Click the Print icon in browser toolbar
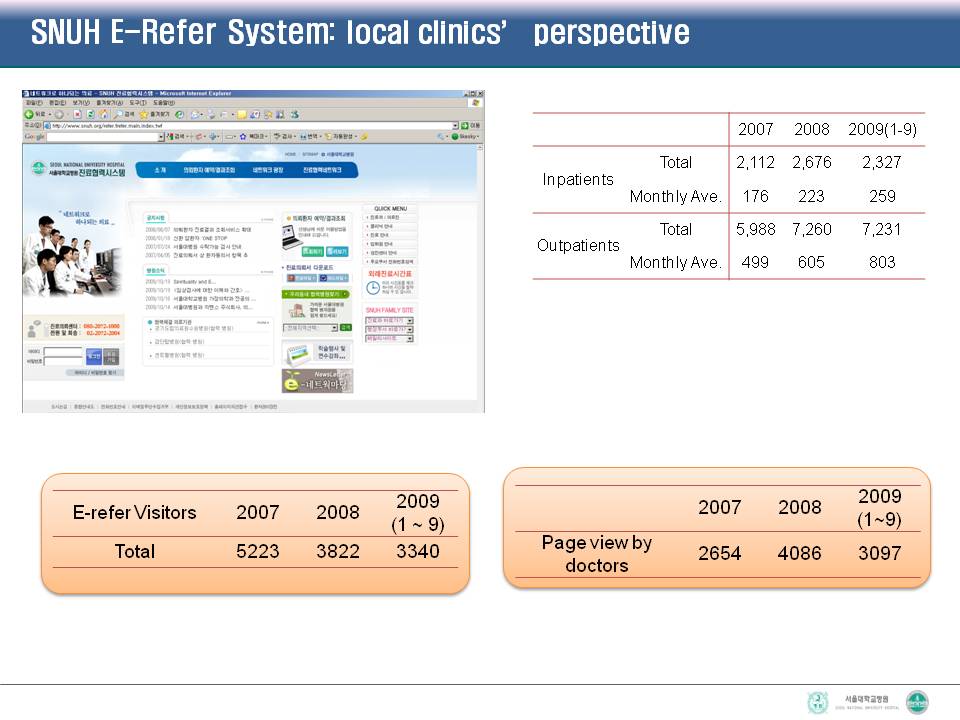The width and height of the screenshot is (960, 720). pos(212,114)
